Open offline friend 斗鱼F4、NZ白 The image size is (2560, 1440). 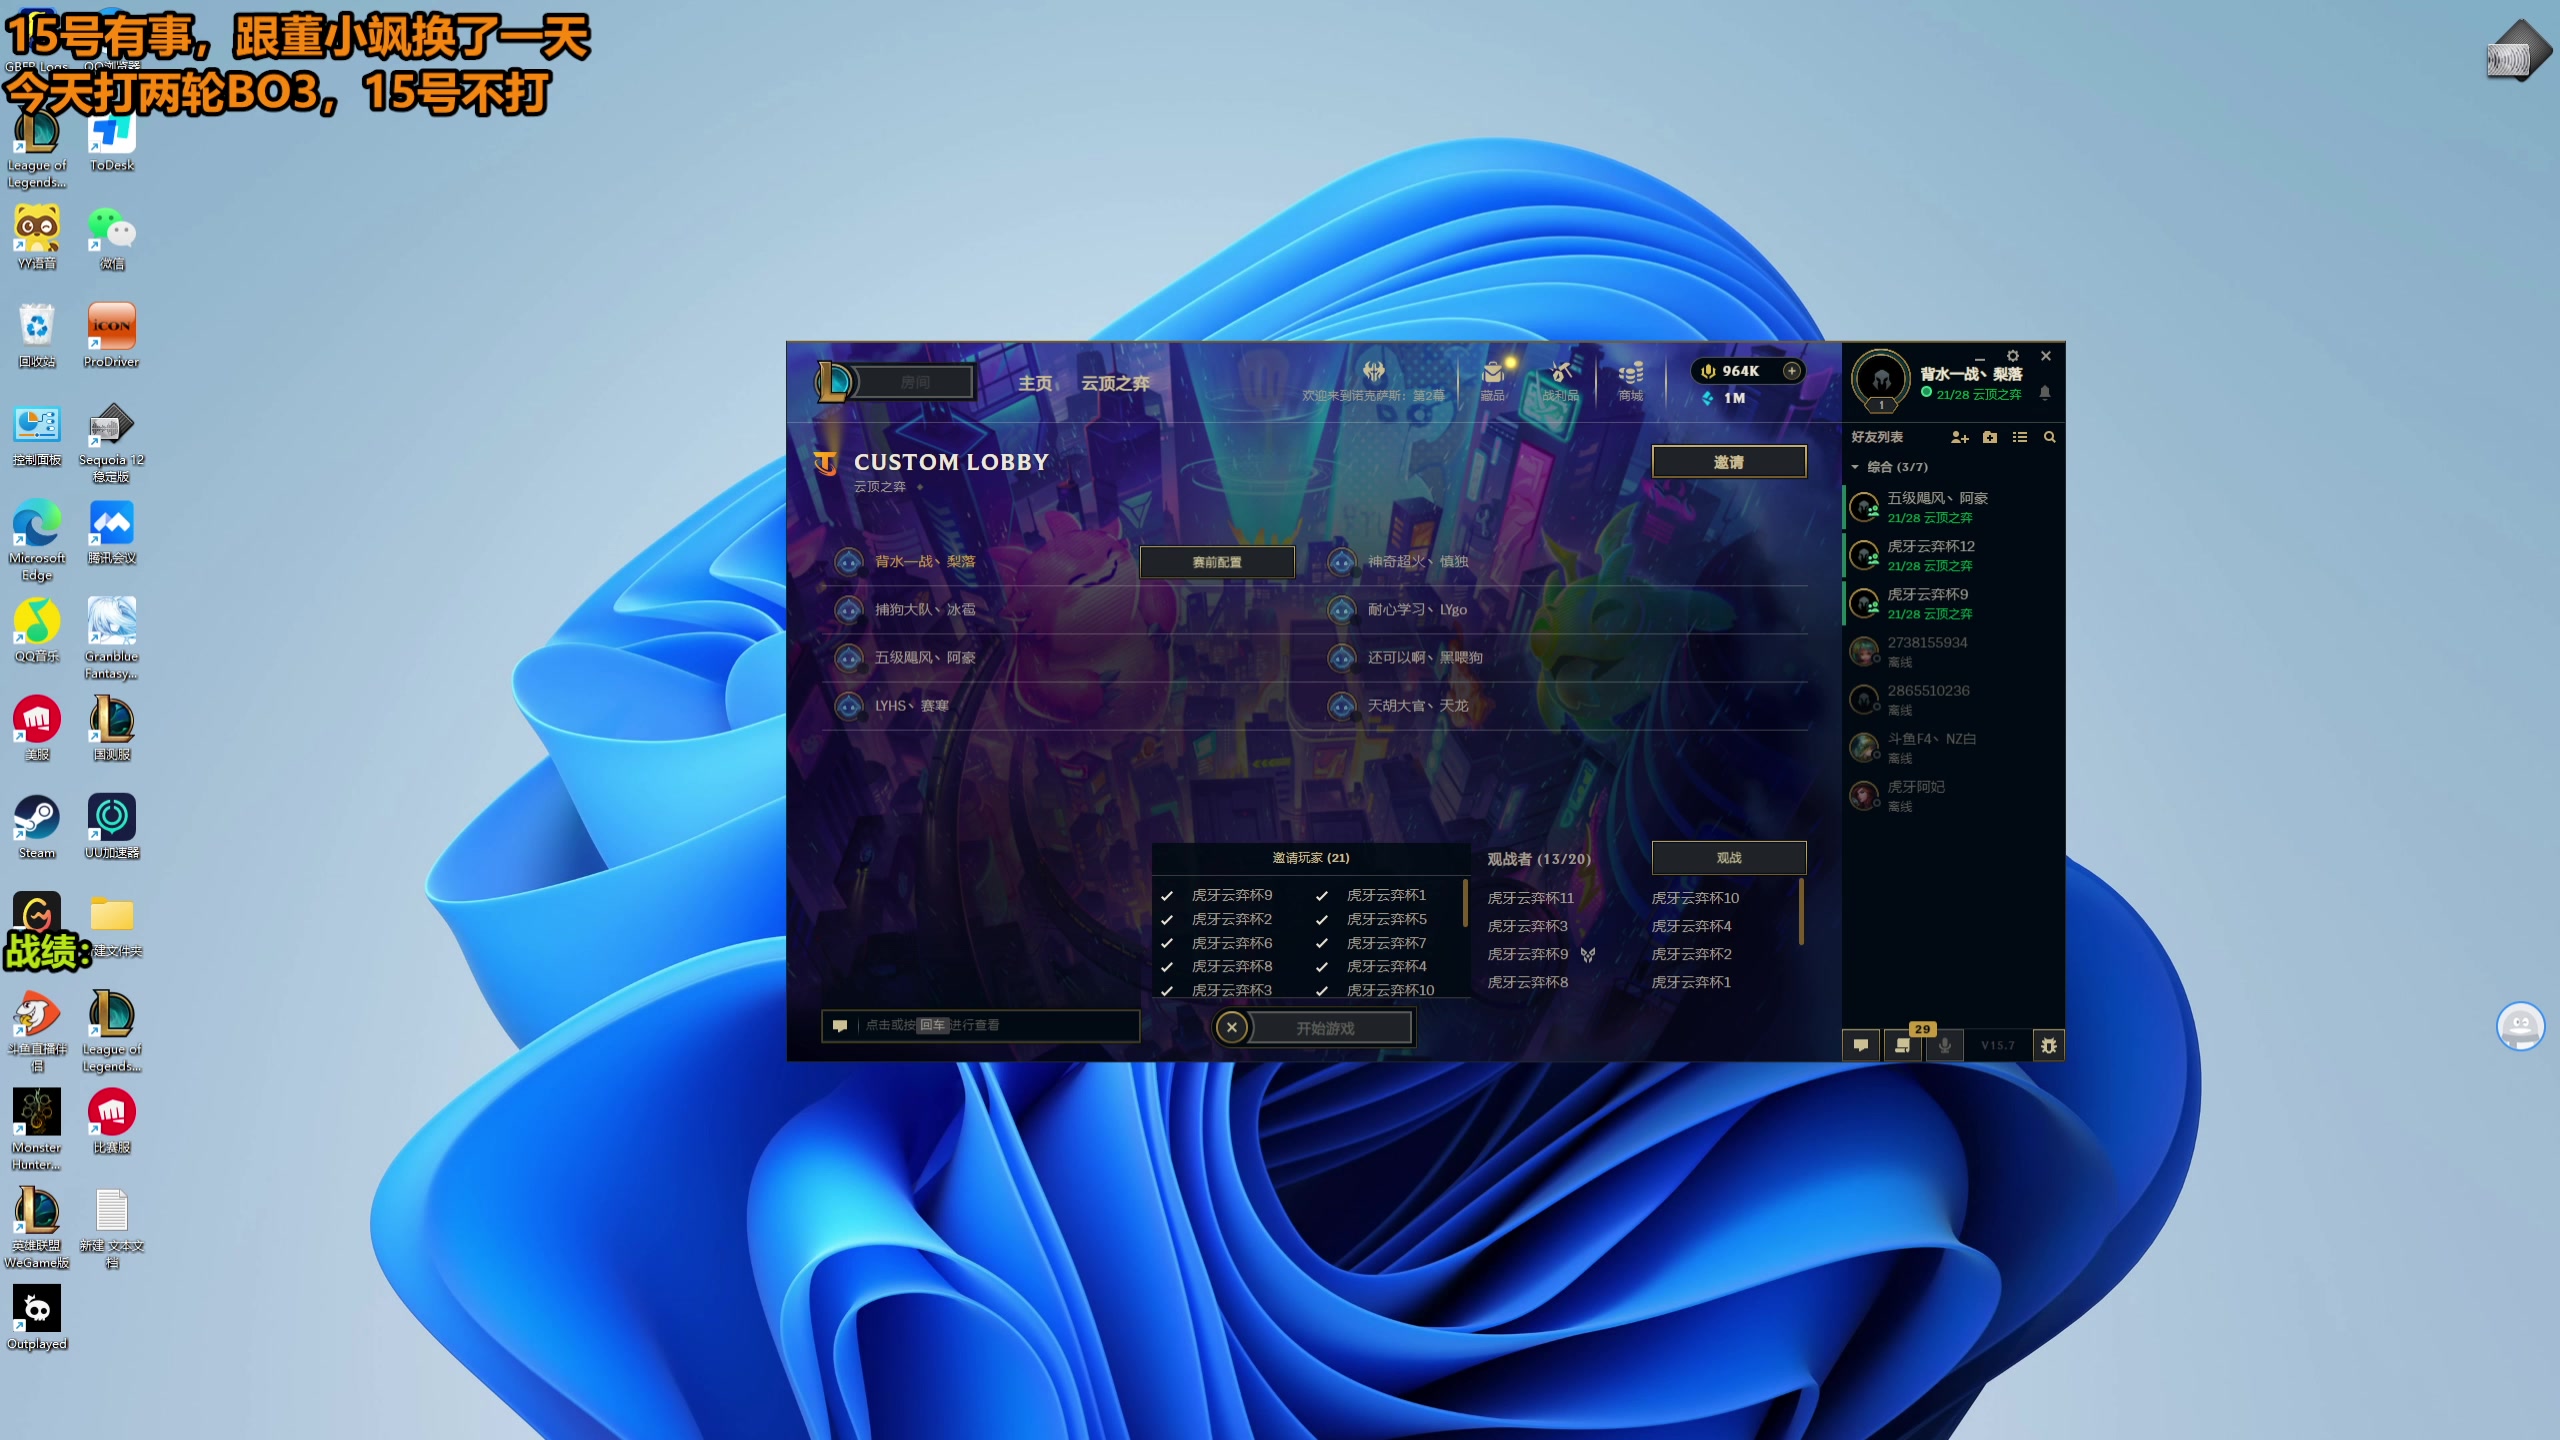(1953, 748)
